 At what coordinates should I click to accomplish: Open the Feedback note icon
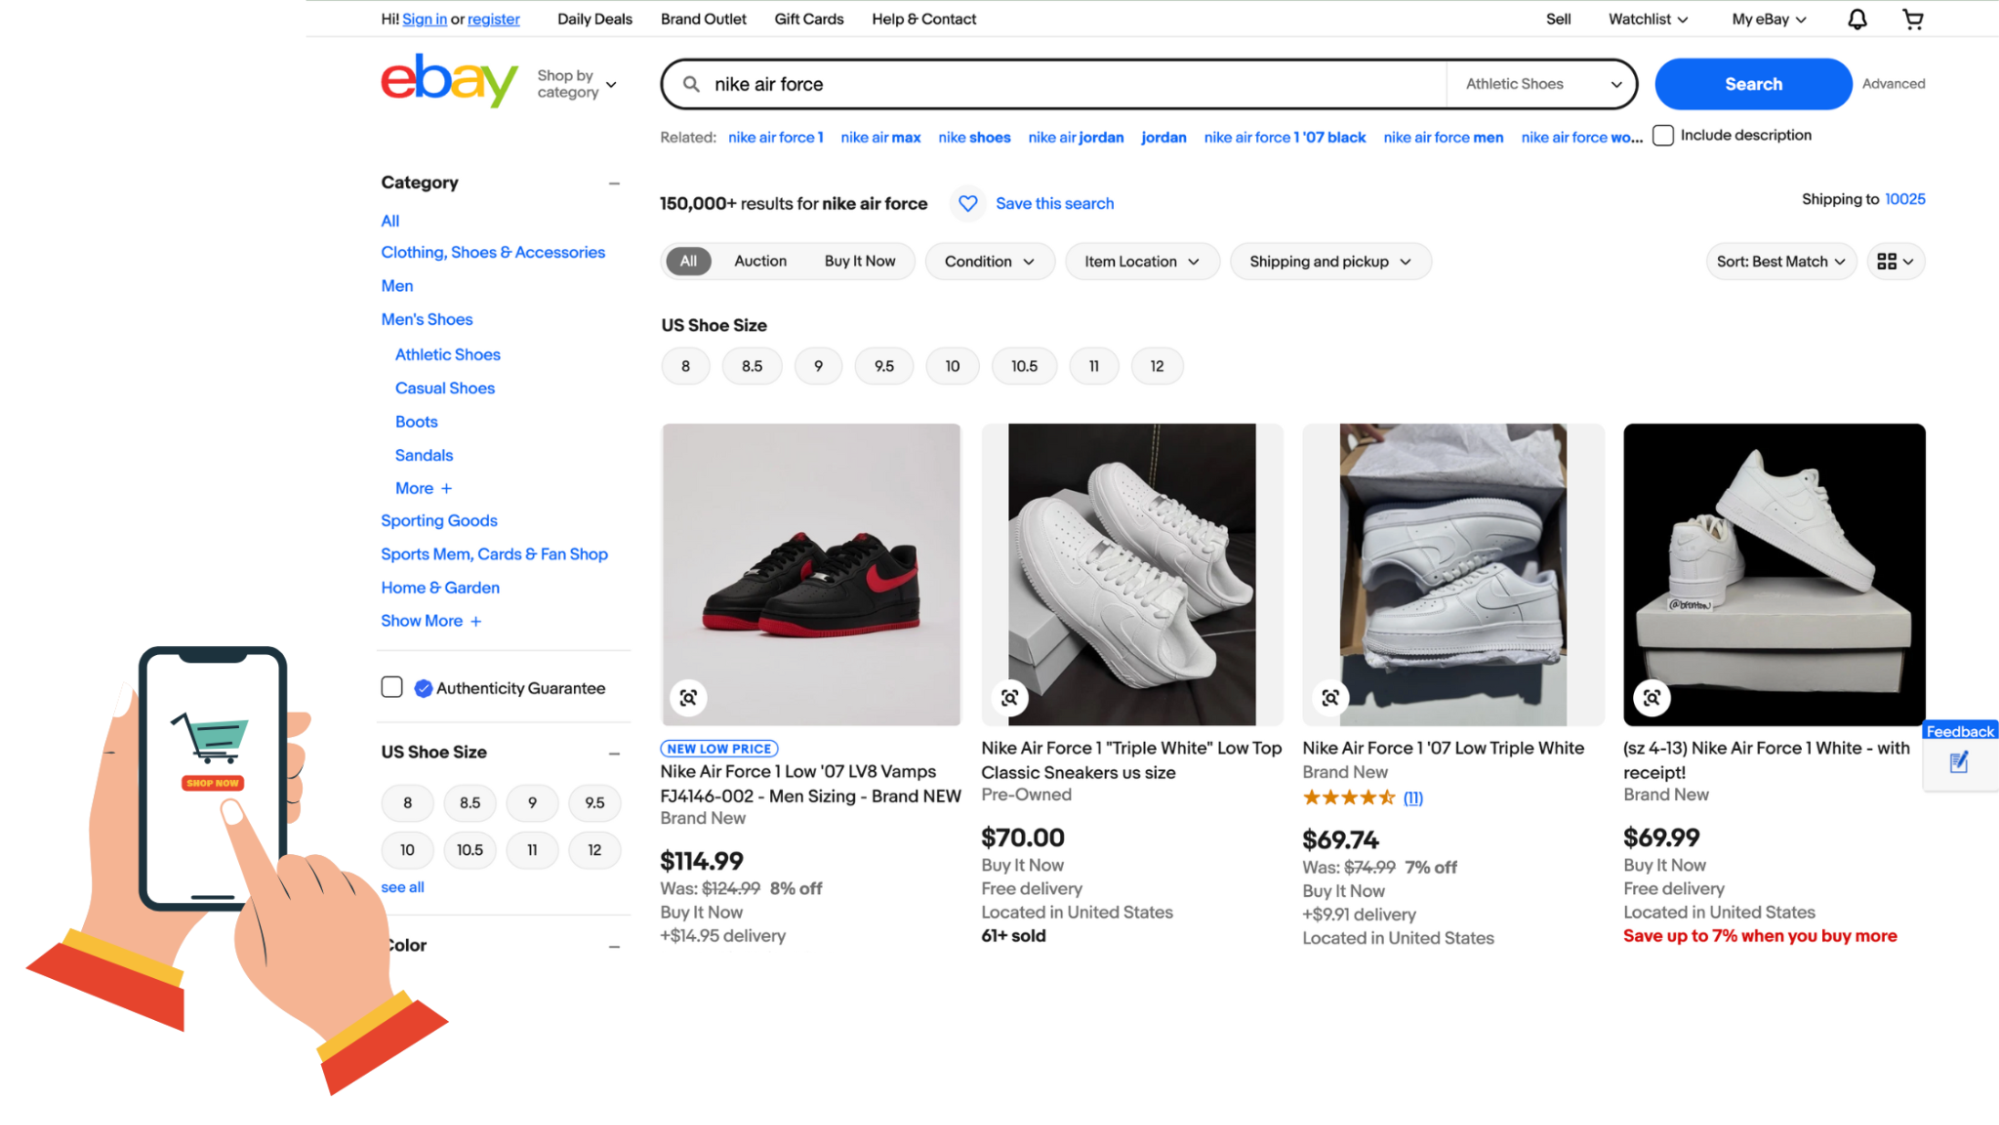1959,763
